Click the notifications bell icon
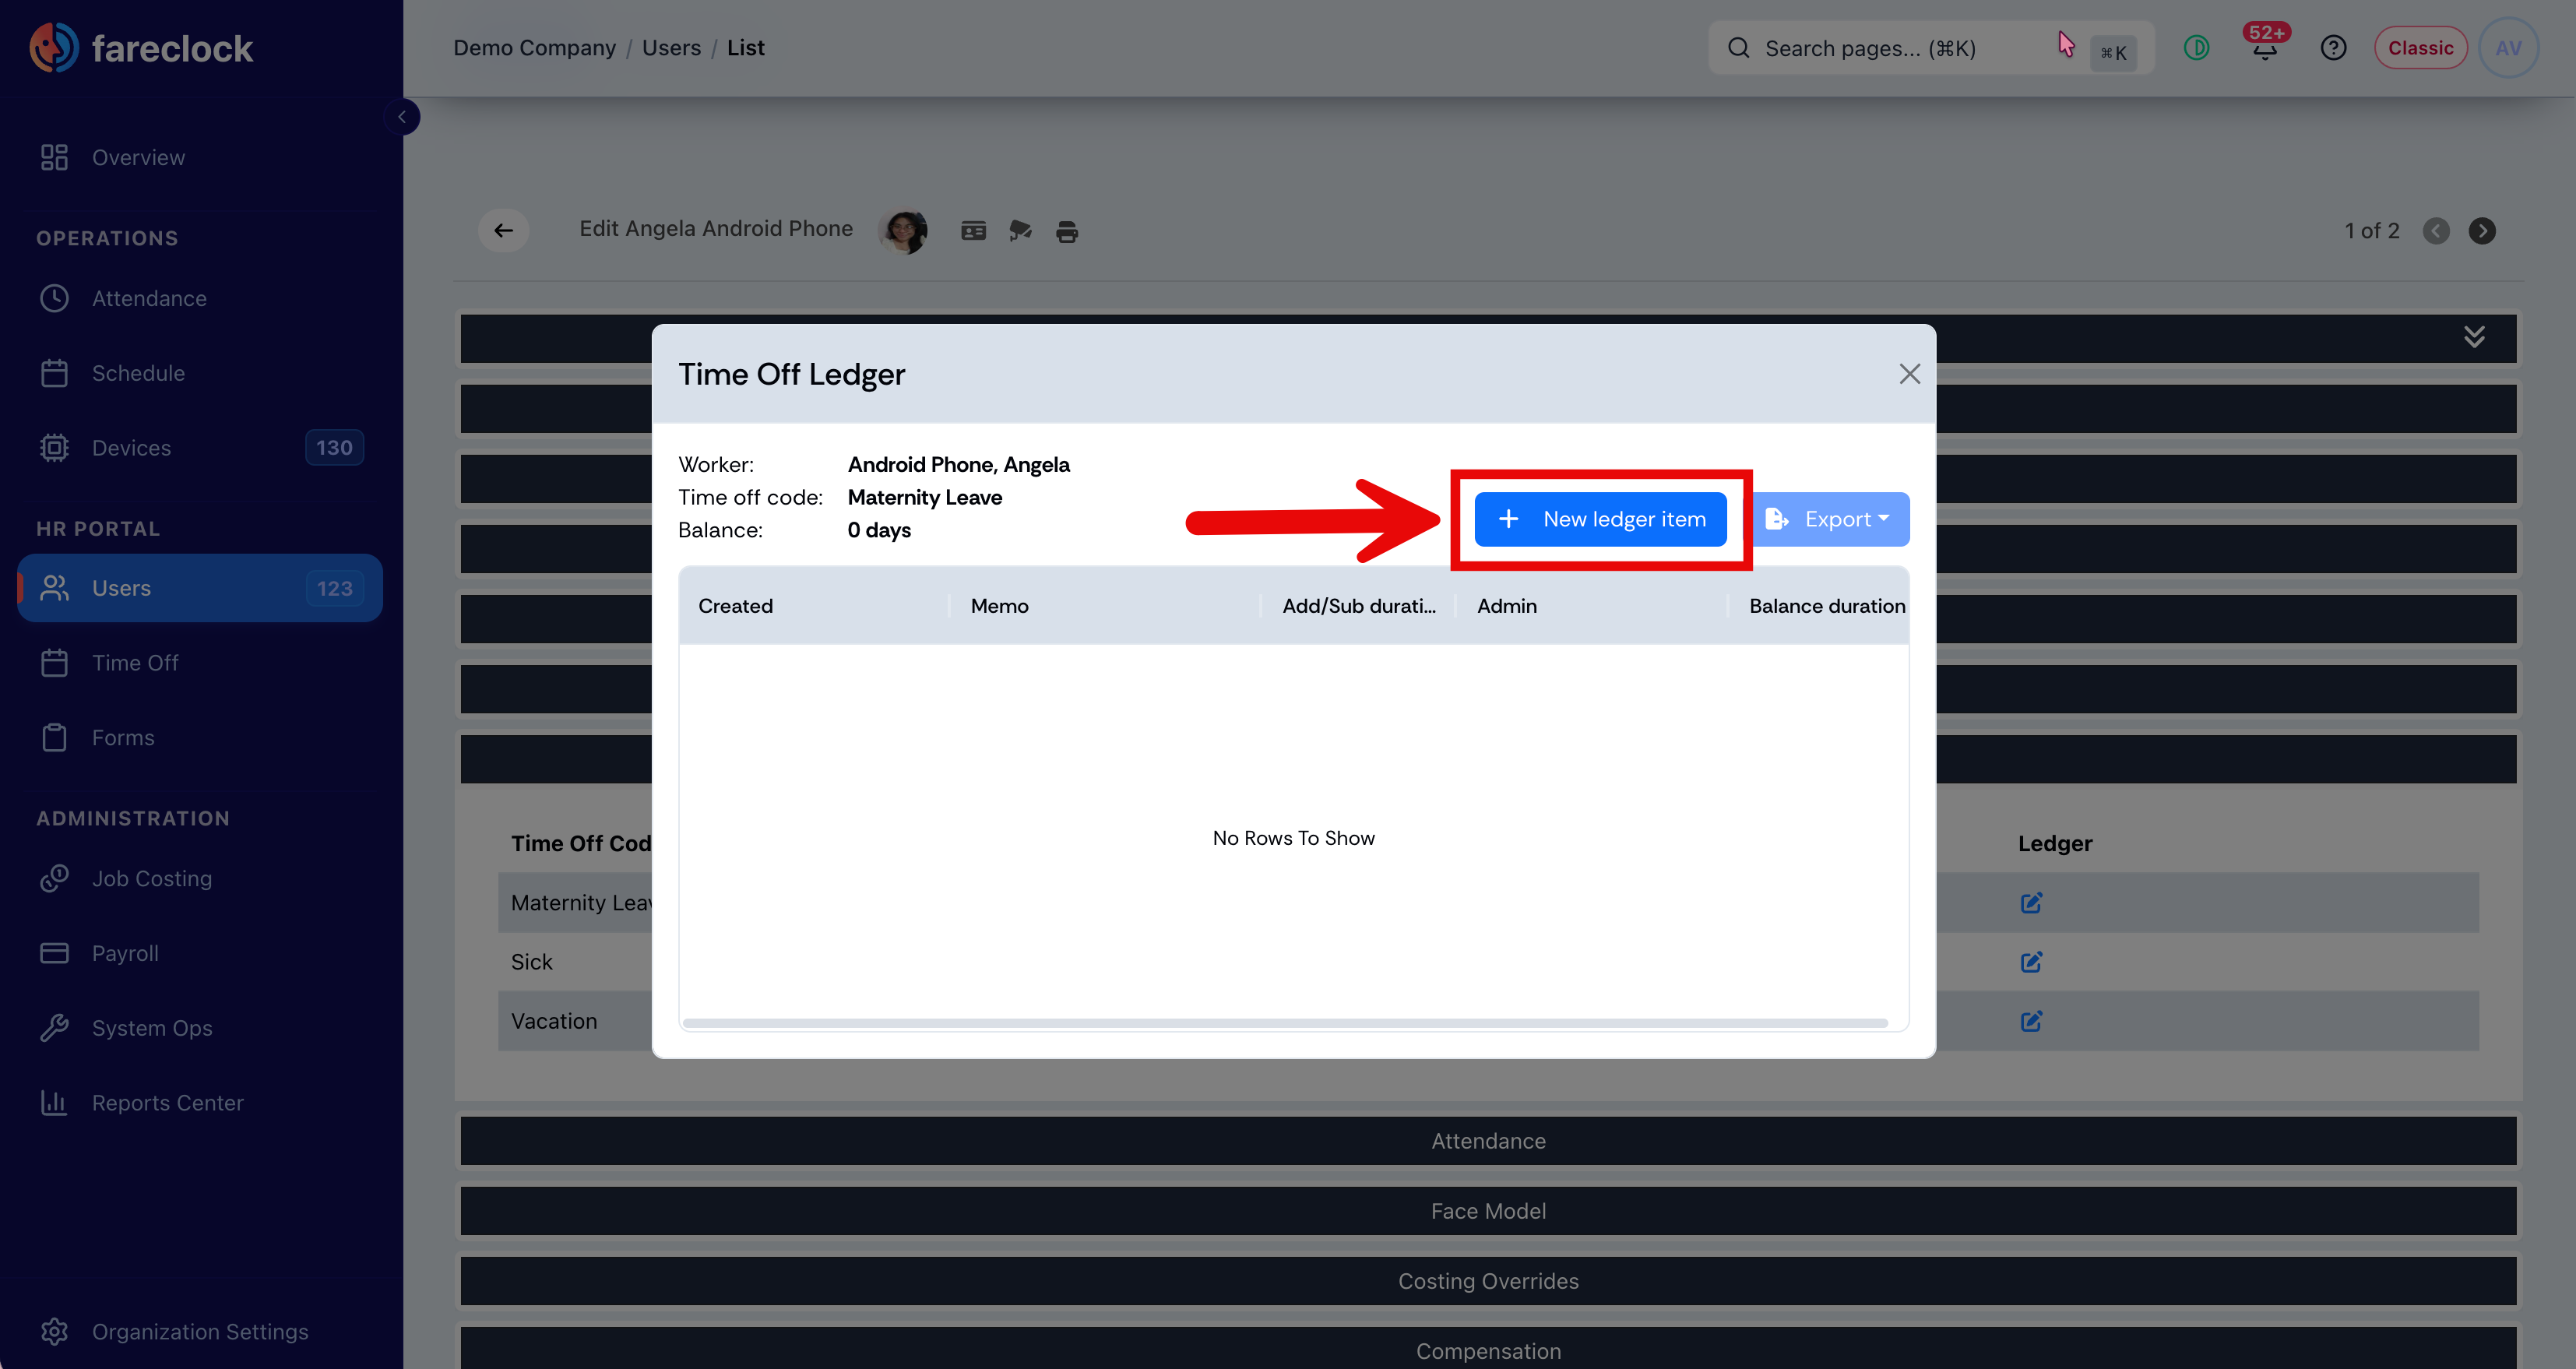The height and width of the screenshot is (1369, 2576). click(x=2264, y=48)
